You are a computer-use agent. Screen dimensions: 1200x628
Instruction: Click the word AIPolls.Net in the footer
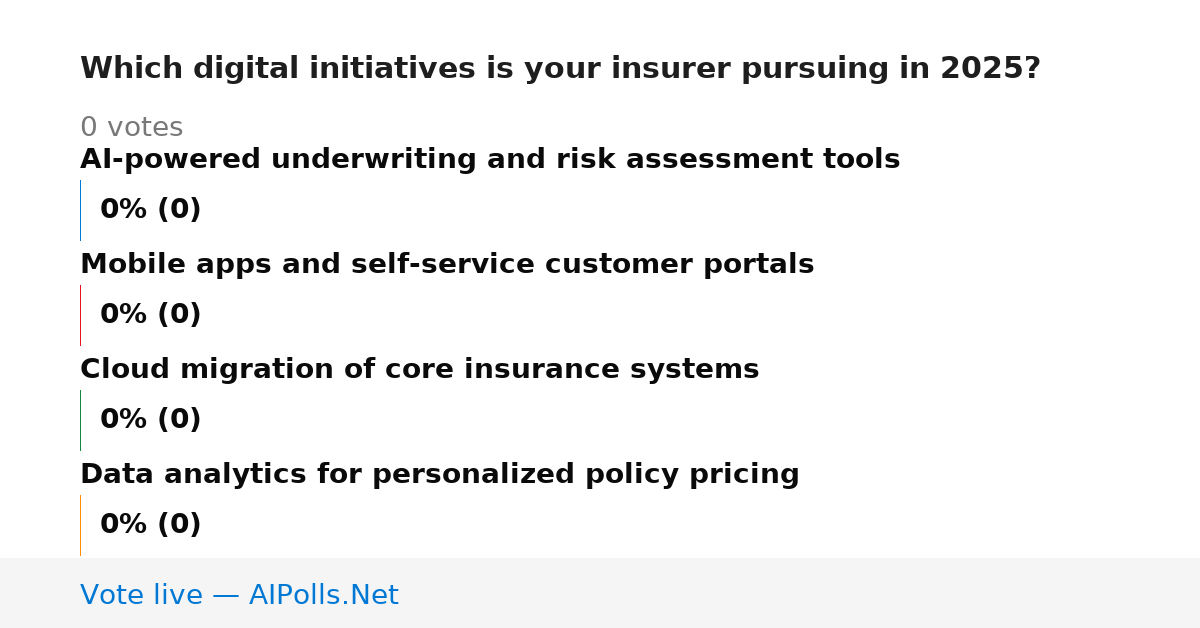(x=323, y=596)
